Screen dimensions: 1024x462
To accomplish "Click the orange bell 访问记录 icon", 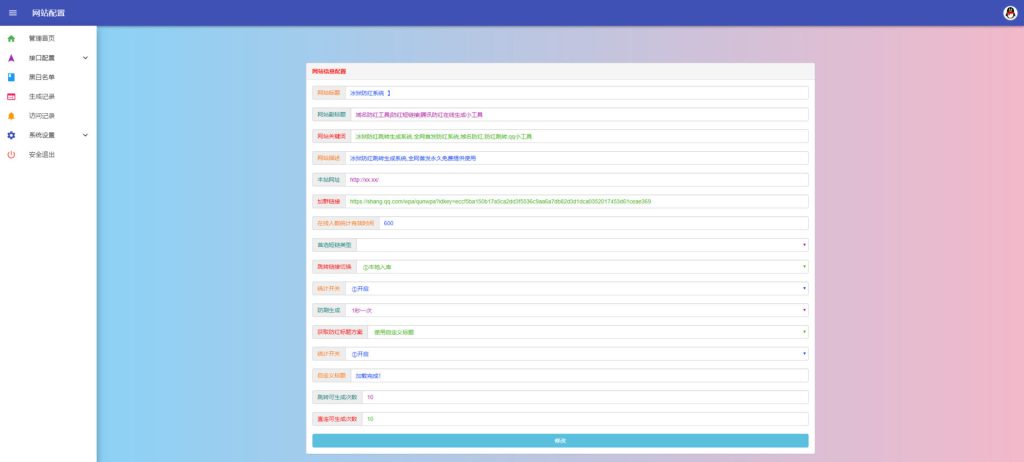I will click(11, 116).
